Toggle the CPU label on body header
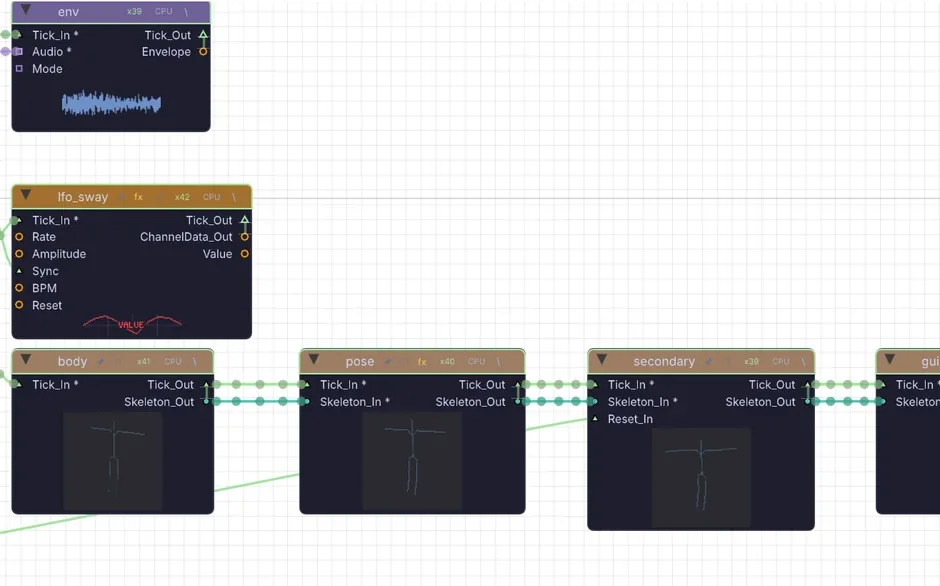This screenshot has height=586, width=940. (x=173, y=362)
